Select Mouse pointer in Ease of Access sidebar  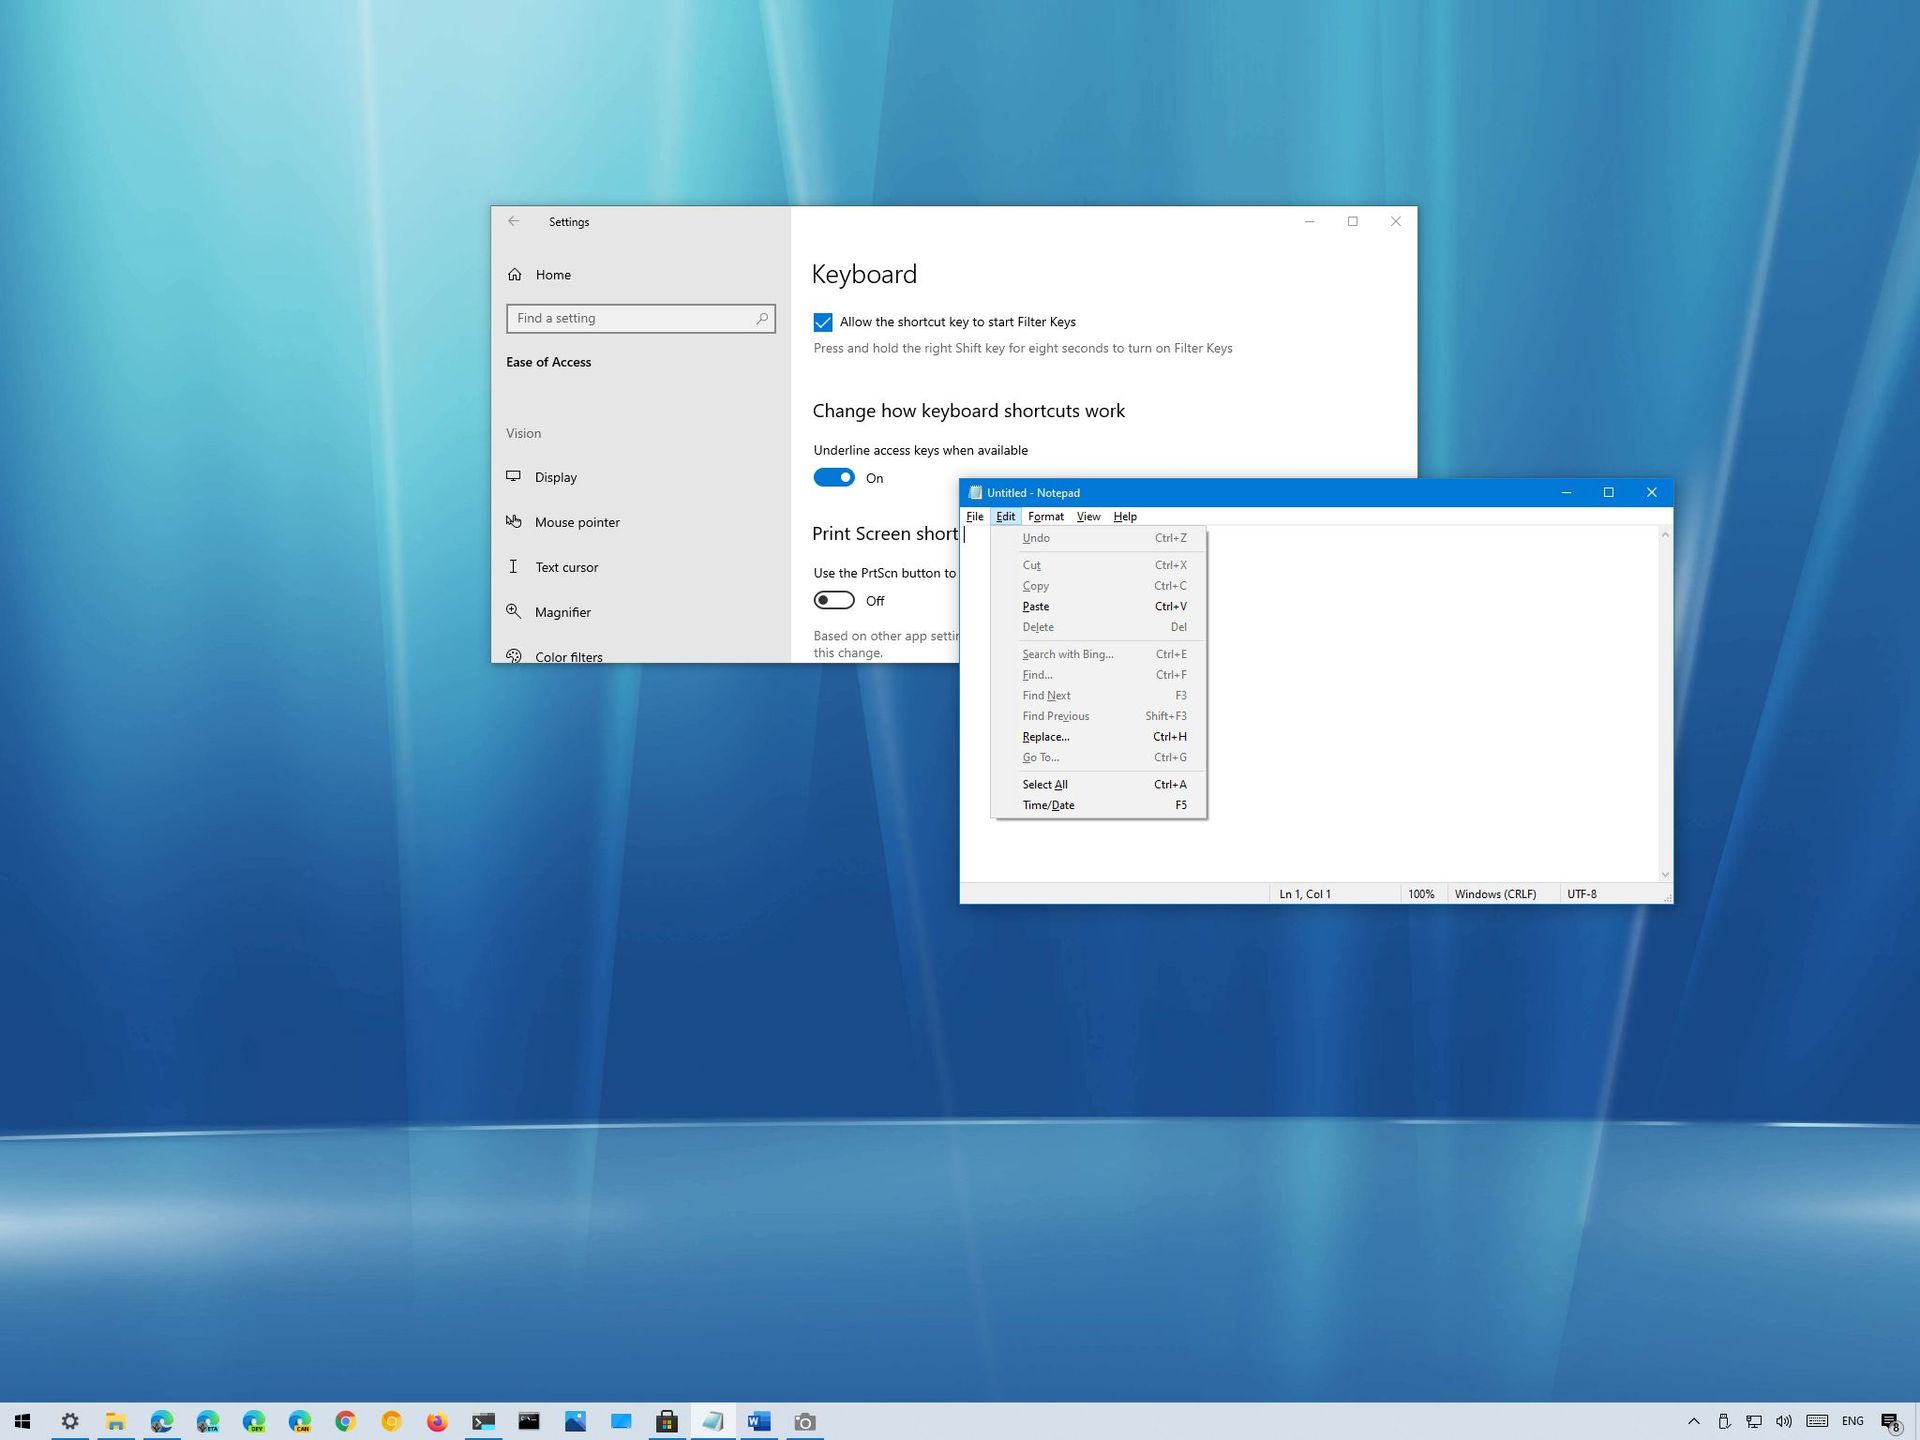click(x=577, y=521)
